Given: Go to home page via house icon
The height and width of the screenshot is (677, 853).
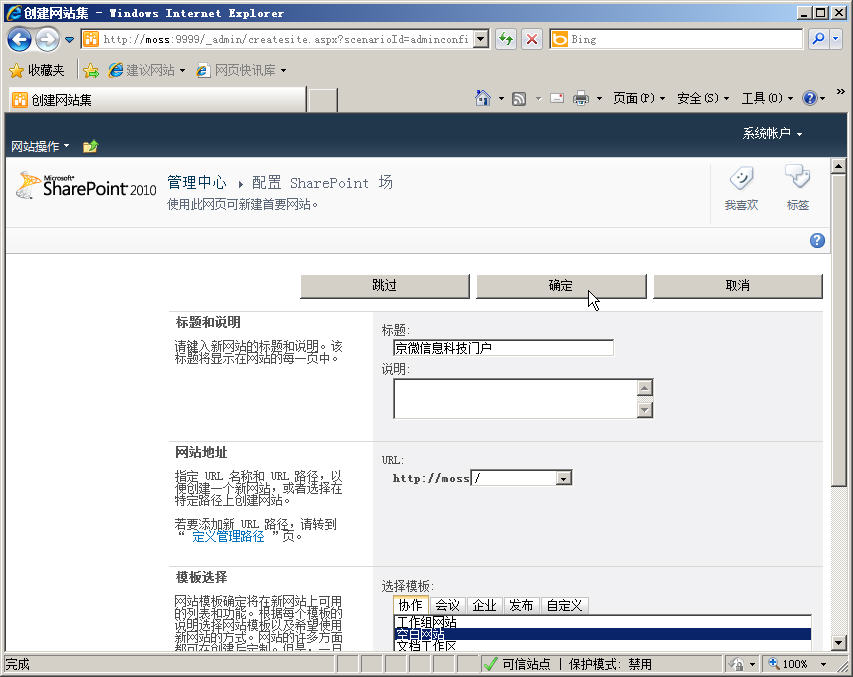Looking at the screenshot, I should coord(483,98).
